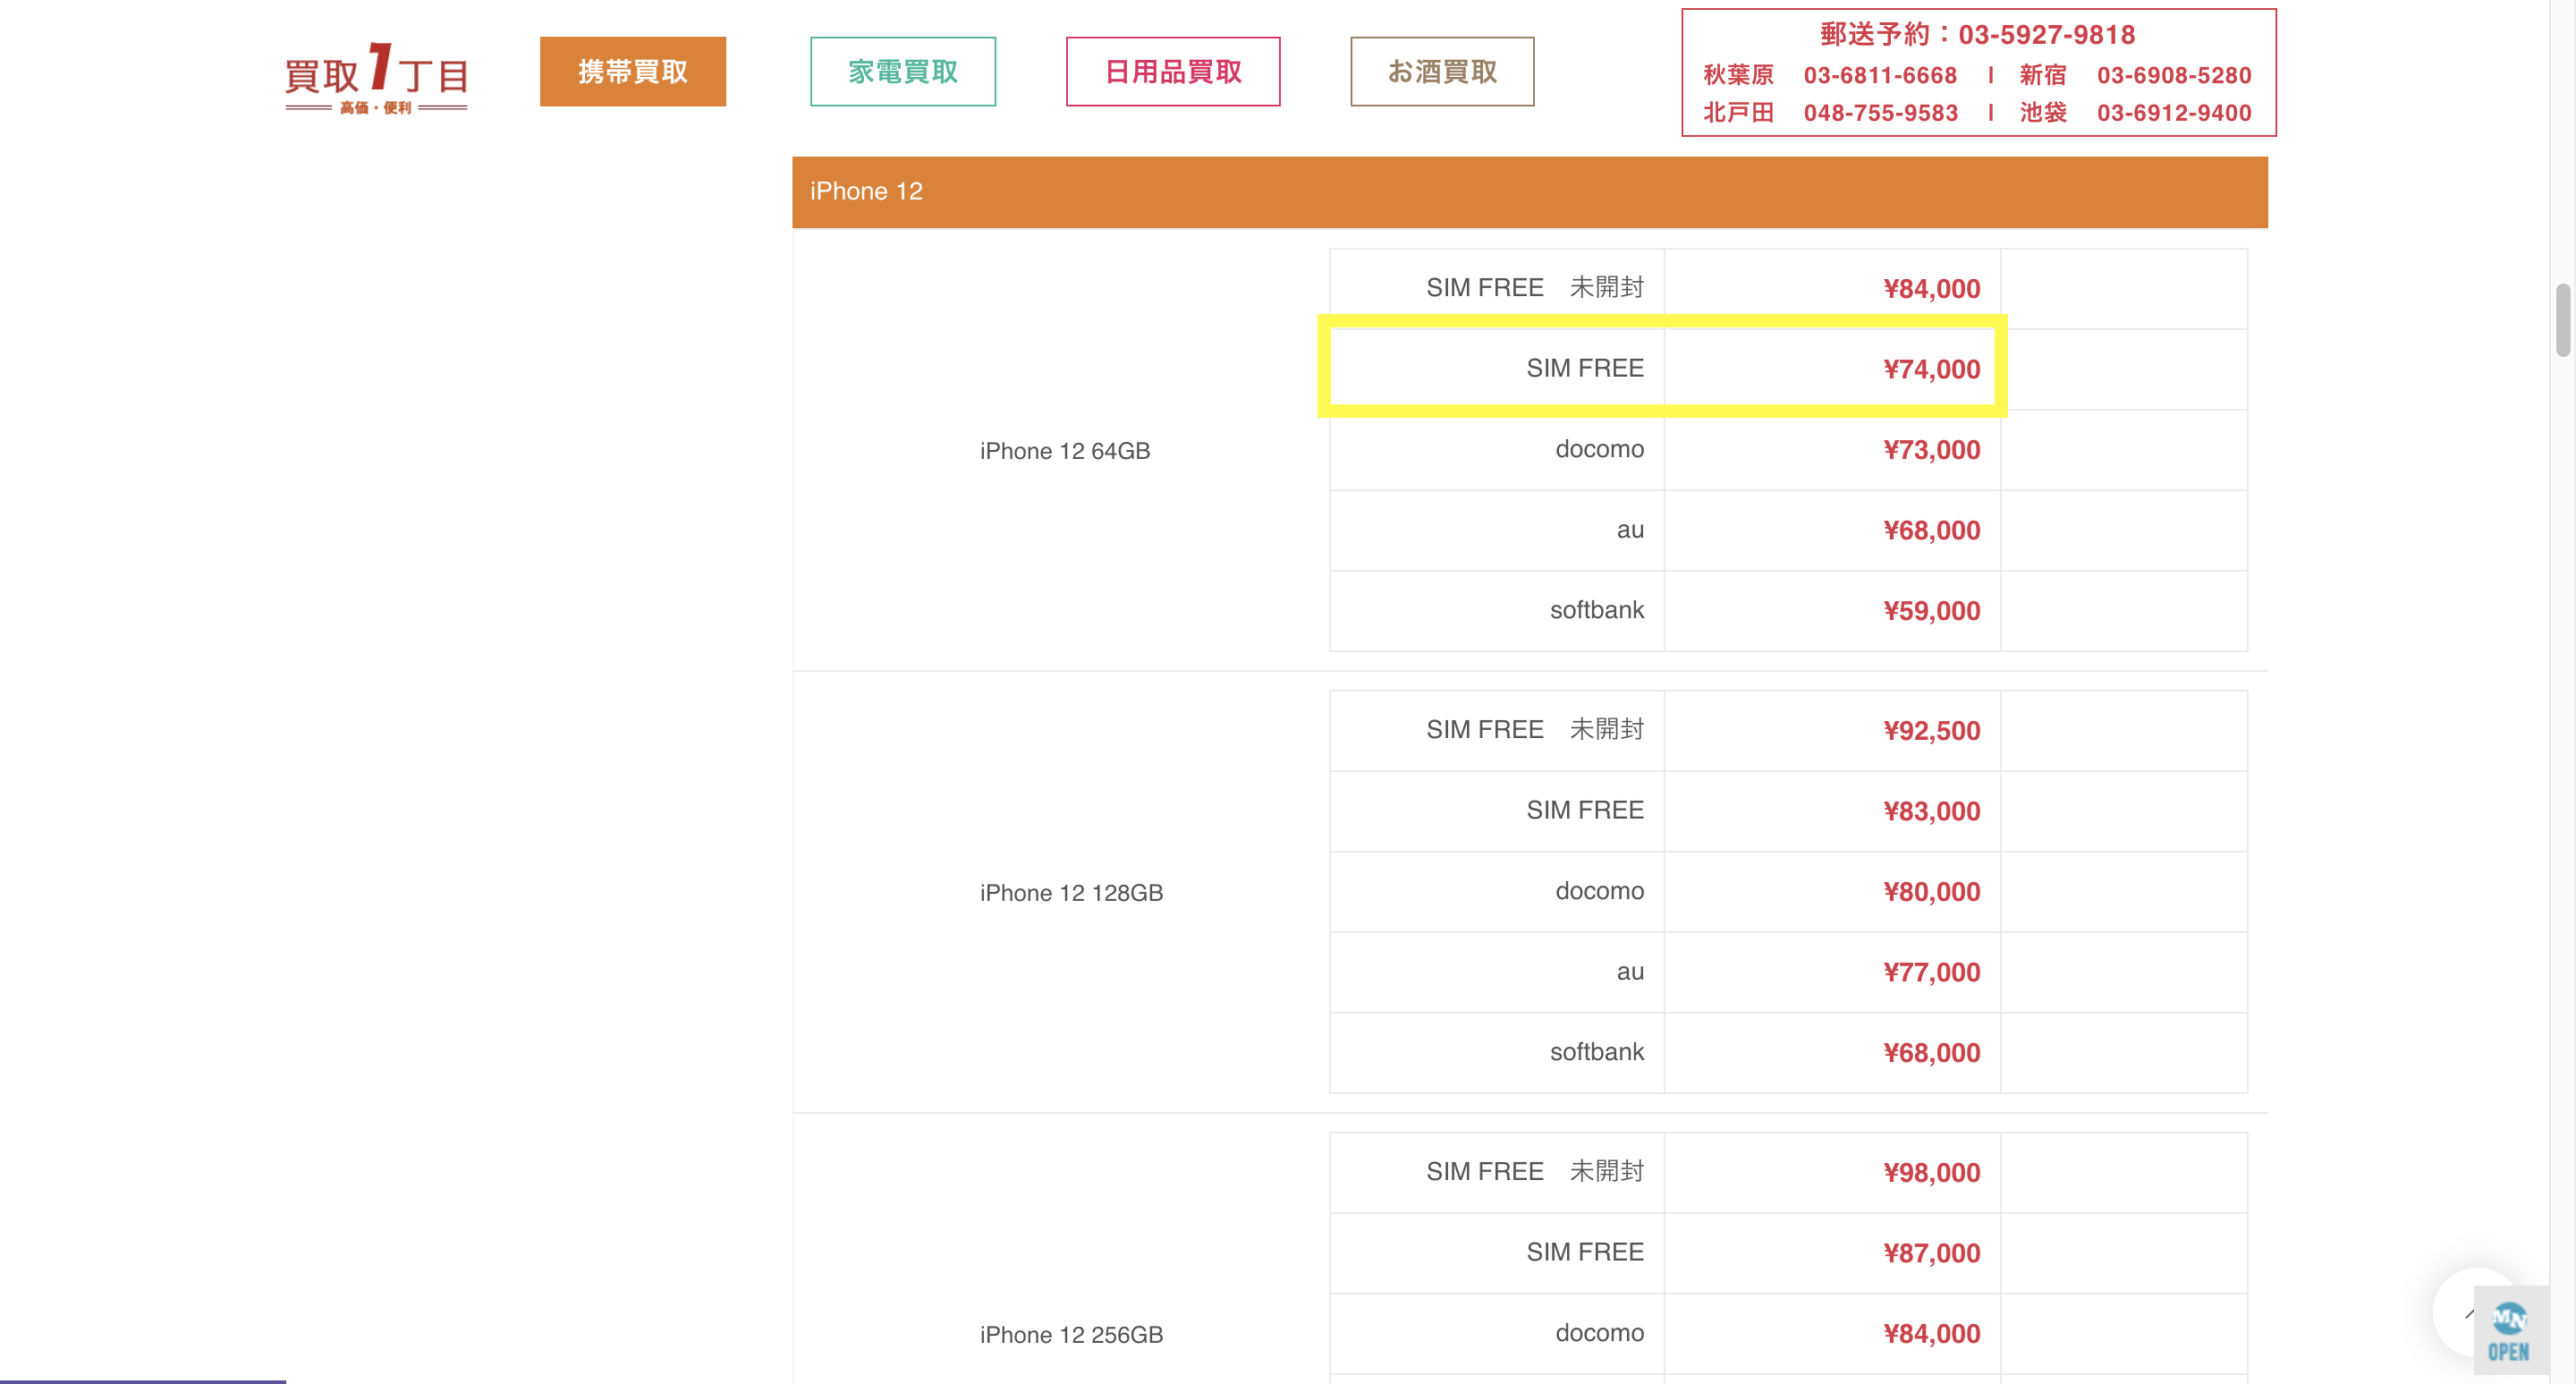
Task: Click the 新宿 phone number 03-6908-5280
Action: pos(2174,75)
